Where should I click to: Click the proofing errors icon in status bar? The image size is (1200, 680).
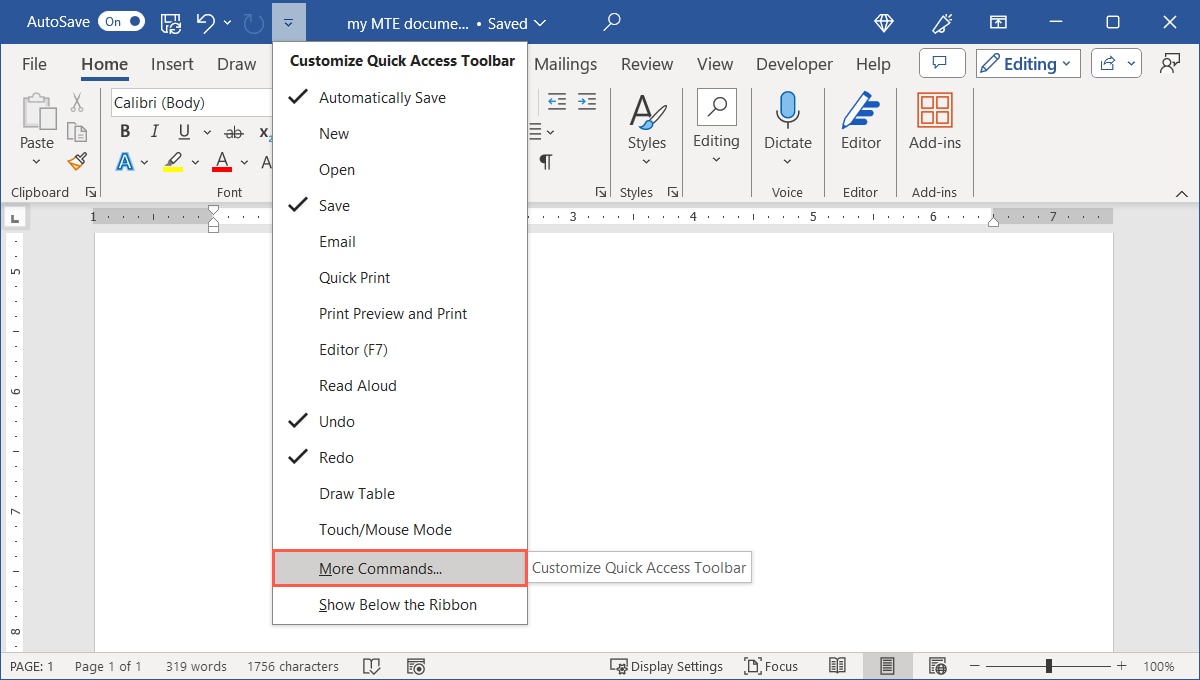pos(371,665)
